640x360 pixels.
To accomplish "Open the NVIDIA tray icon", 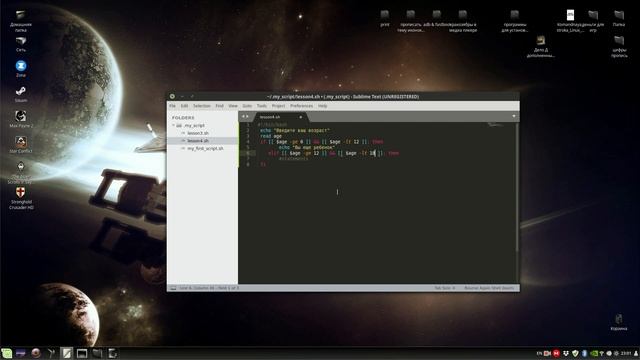I will click(594, 353).
